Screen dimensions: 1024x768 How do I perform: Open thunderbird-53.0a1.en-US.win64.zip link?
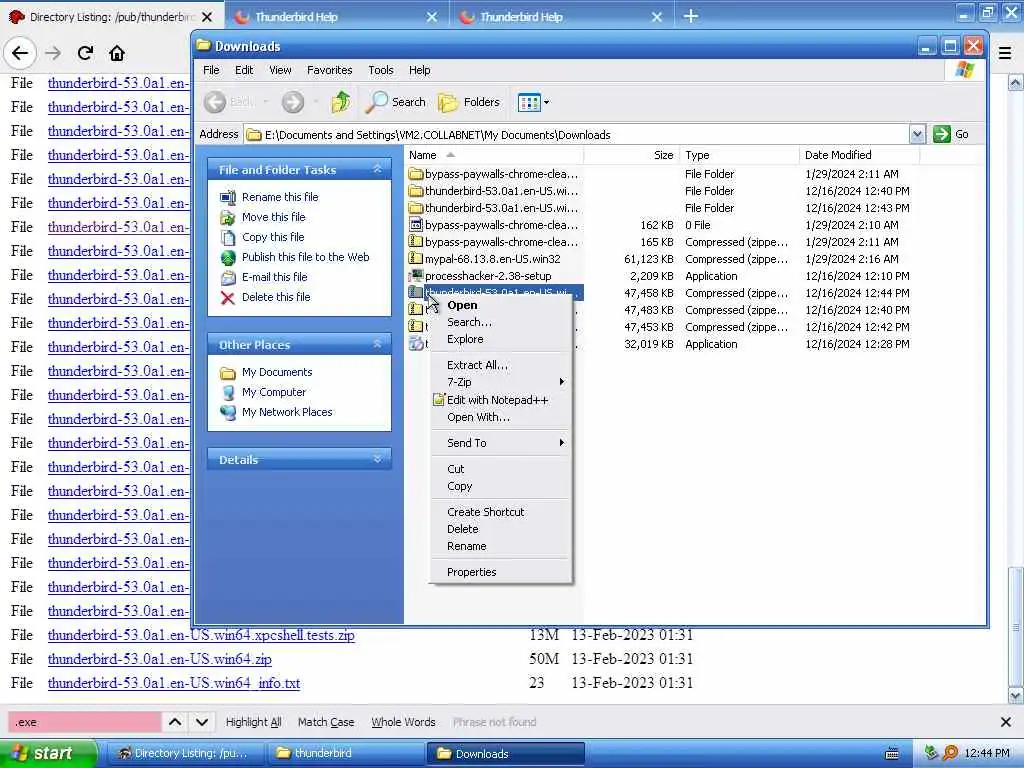click(x=159, y=659)
